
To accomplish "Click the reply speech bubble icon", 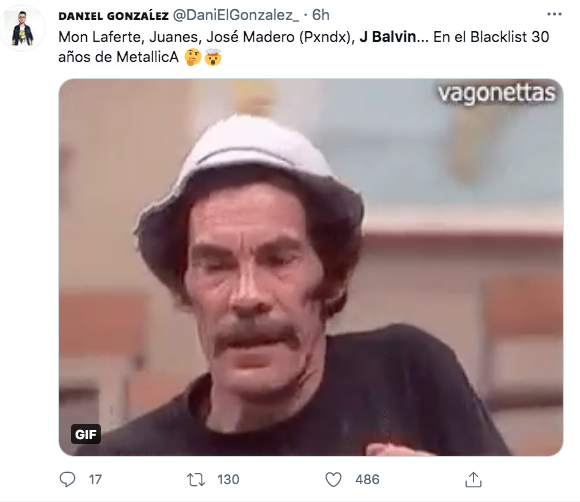I will click(x=67, y=479).
